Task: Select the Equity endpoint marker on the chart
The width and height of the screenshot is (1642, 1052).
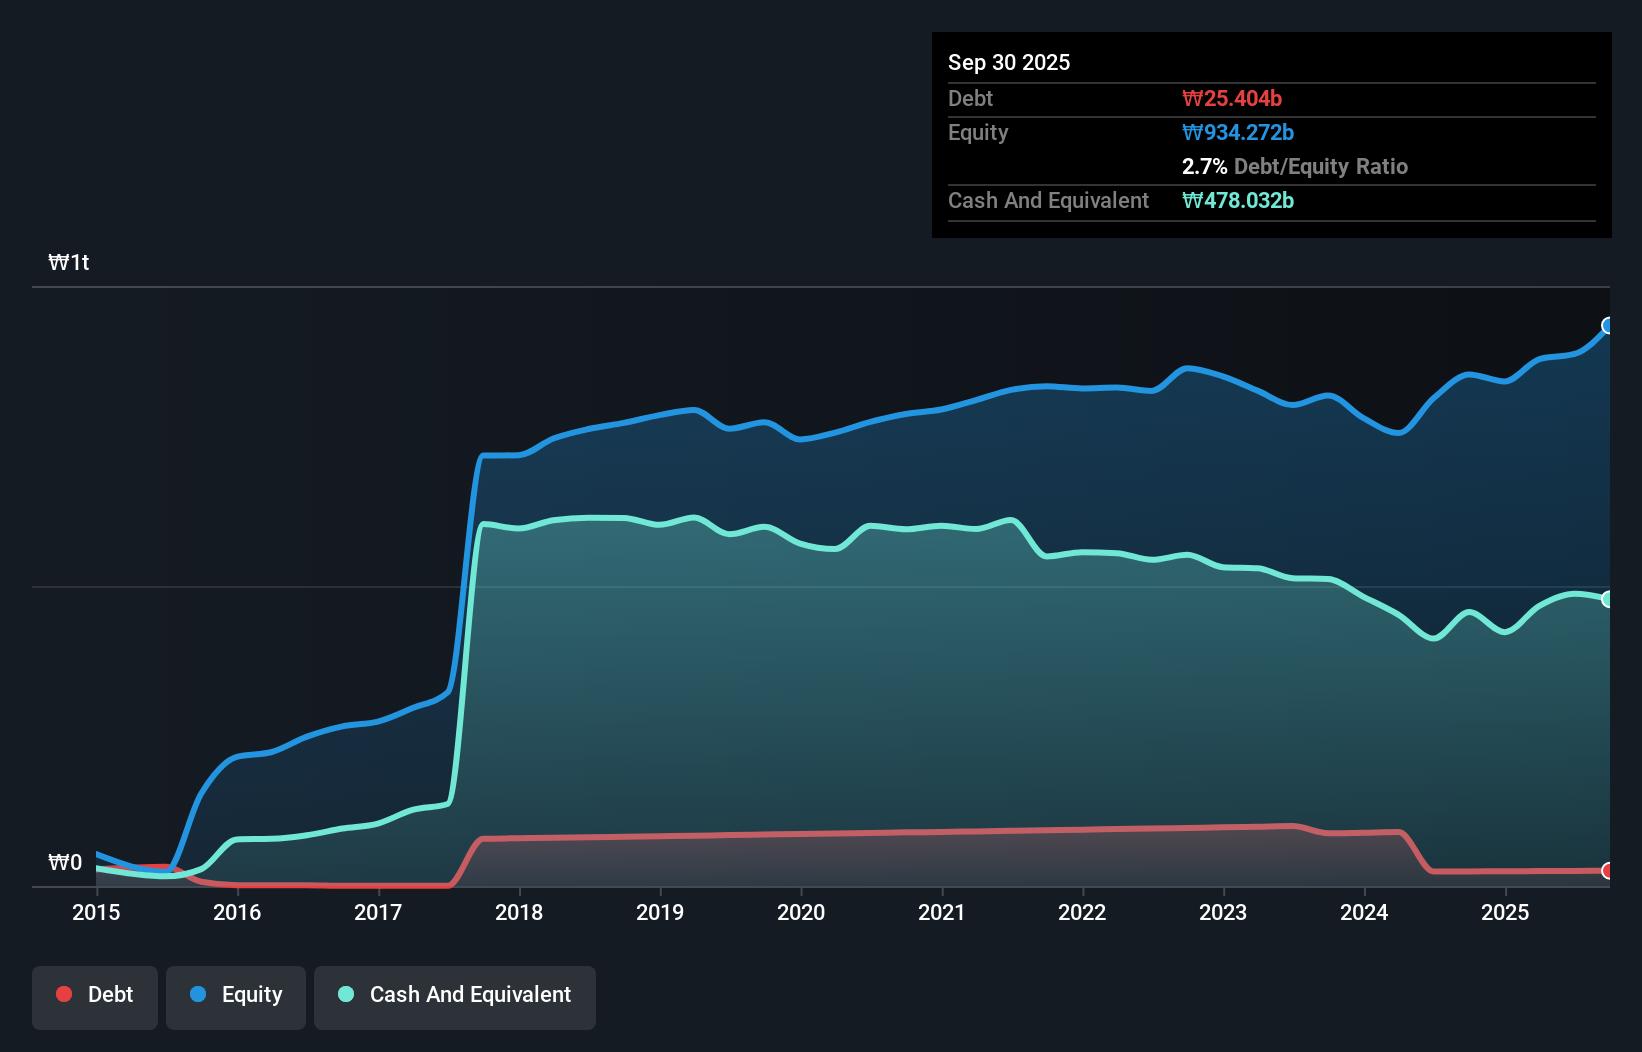Action: 1607,325
